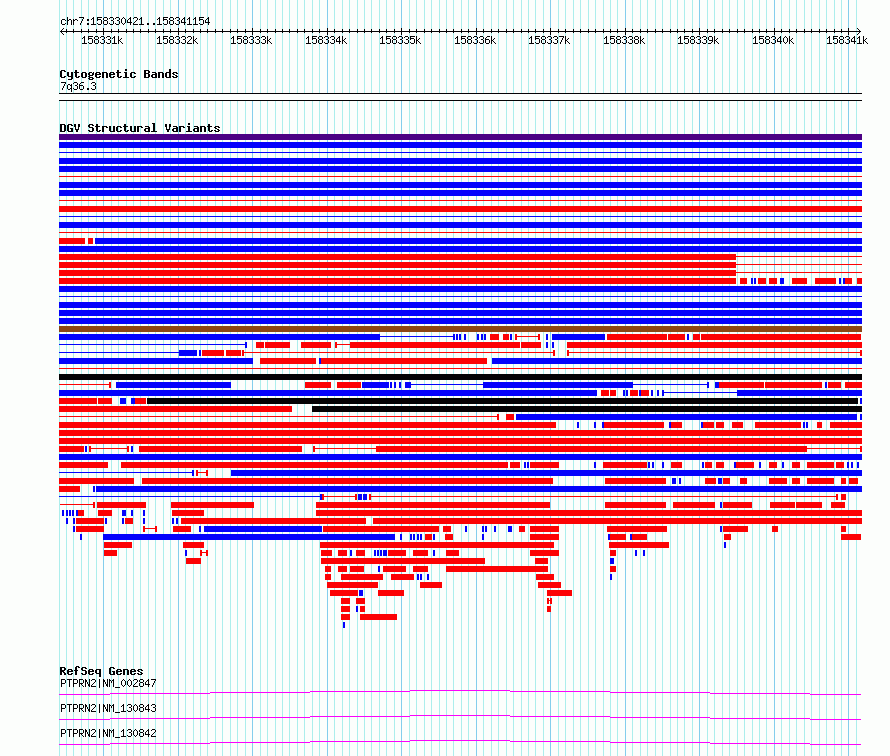Image resolution: width=890 pixels, height=756 pixels.
Task: Select the RefSeq Genes track title
Action: point(101,671)
